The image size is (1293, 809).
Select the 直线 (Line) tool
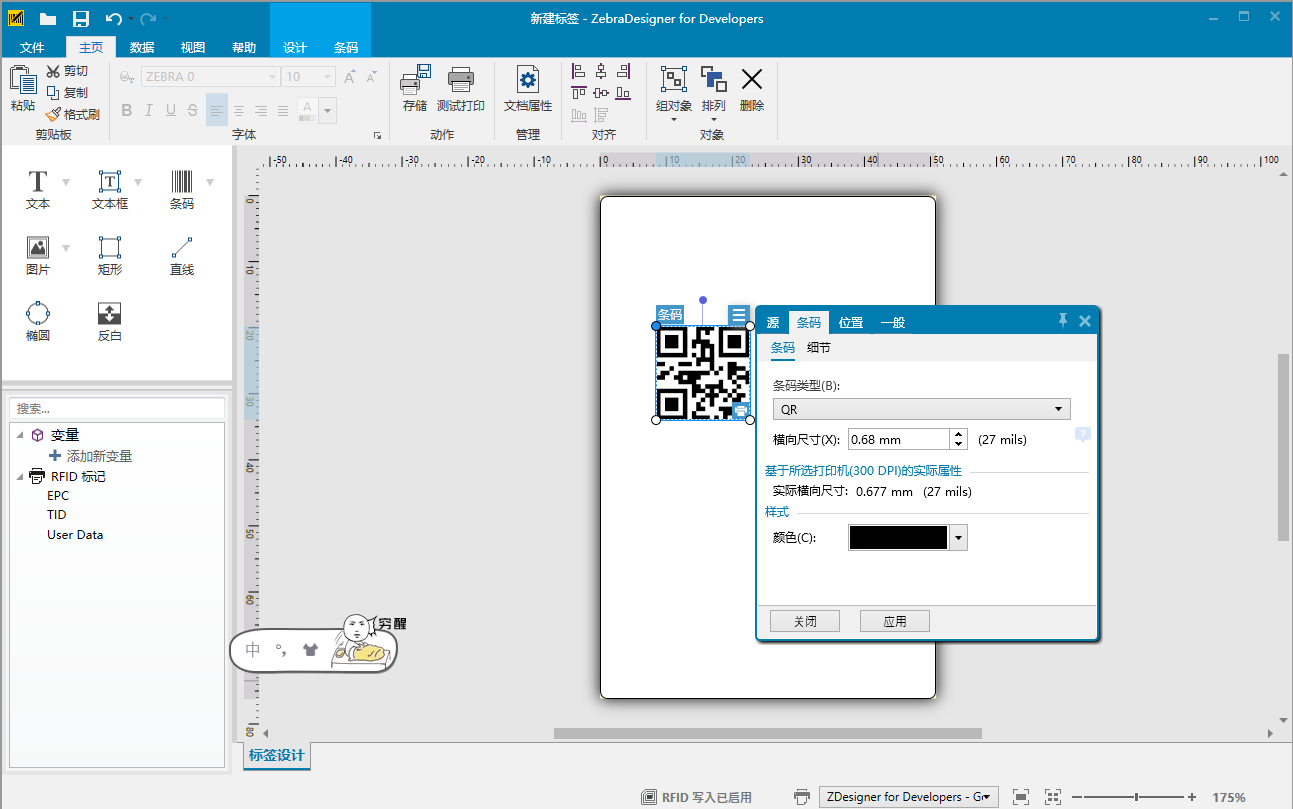tap(182, 256)
